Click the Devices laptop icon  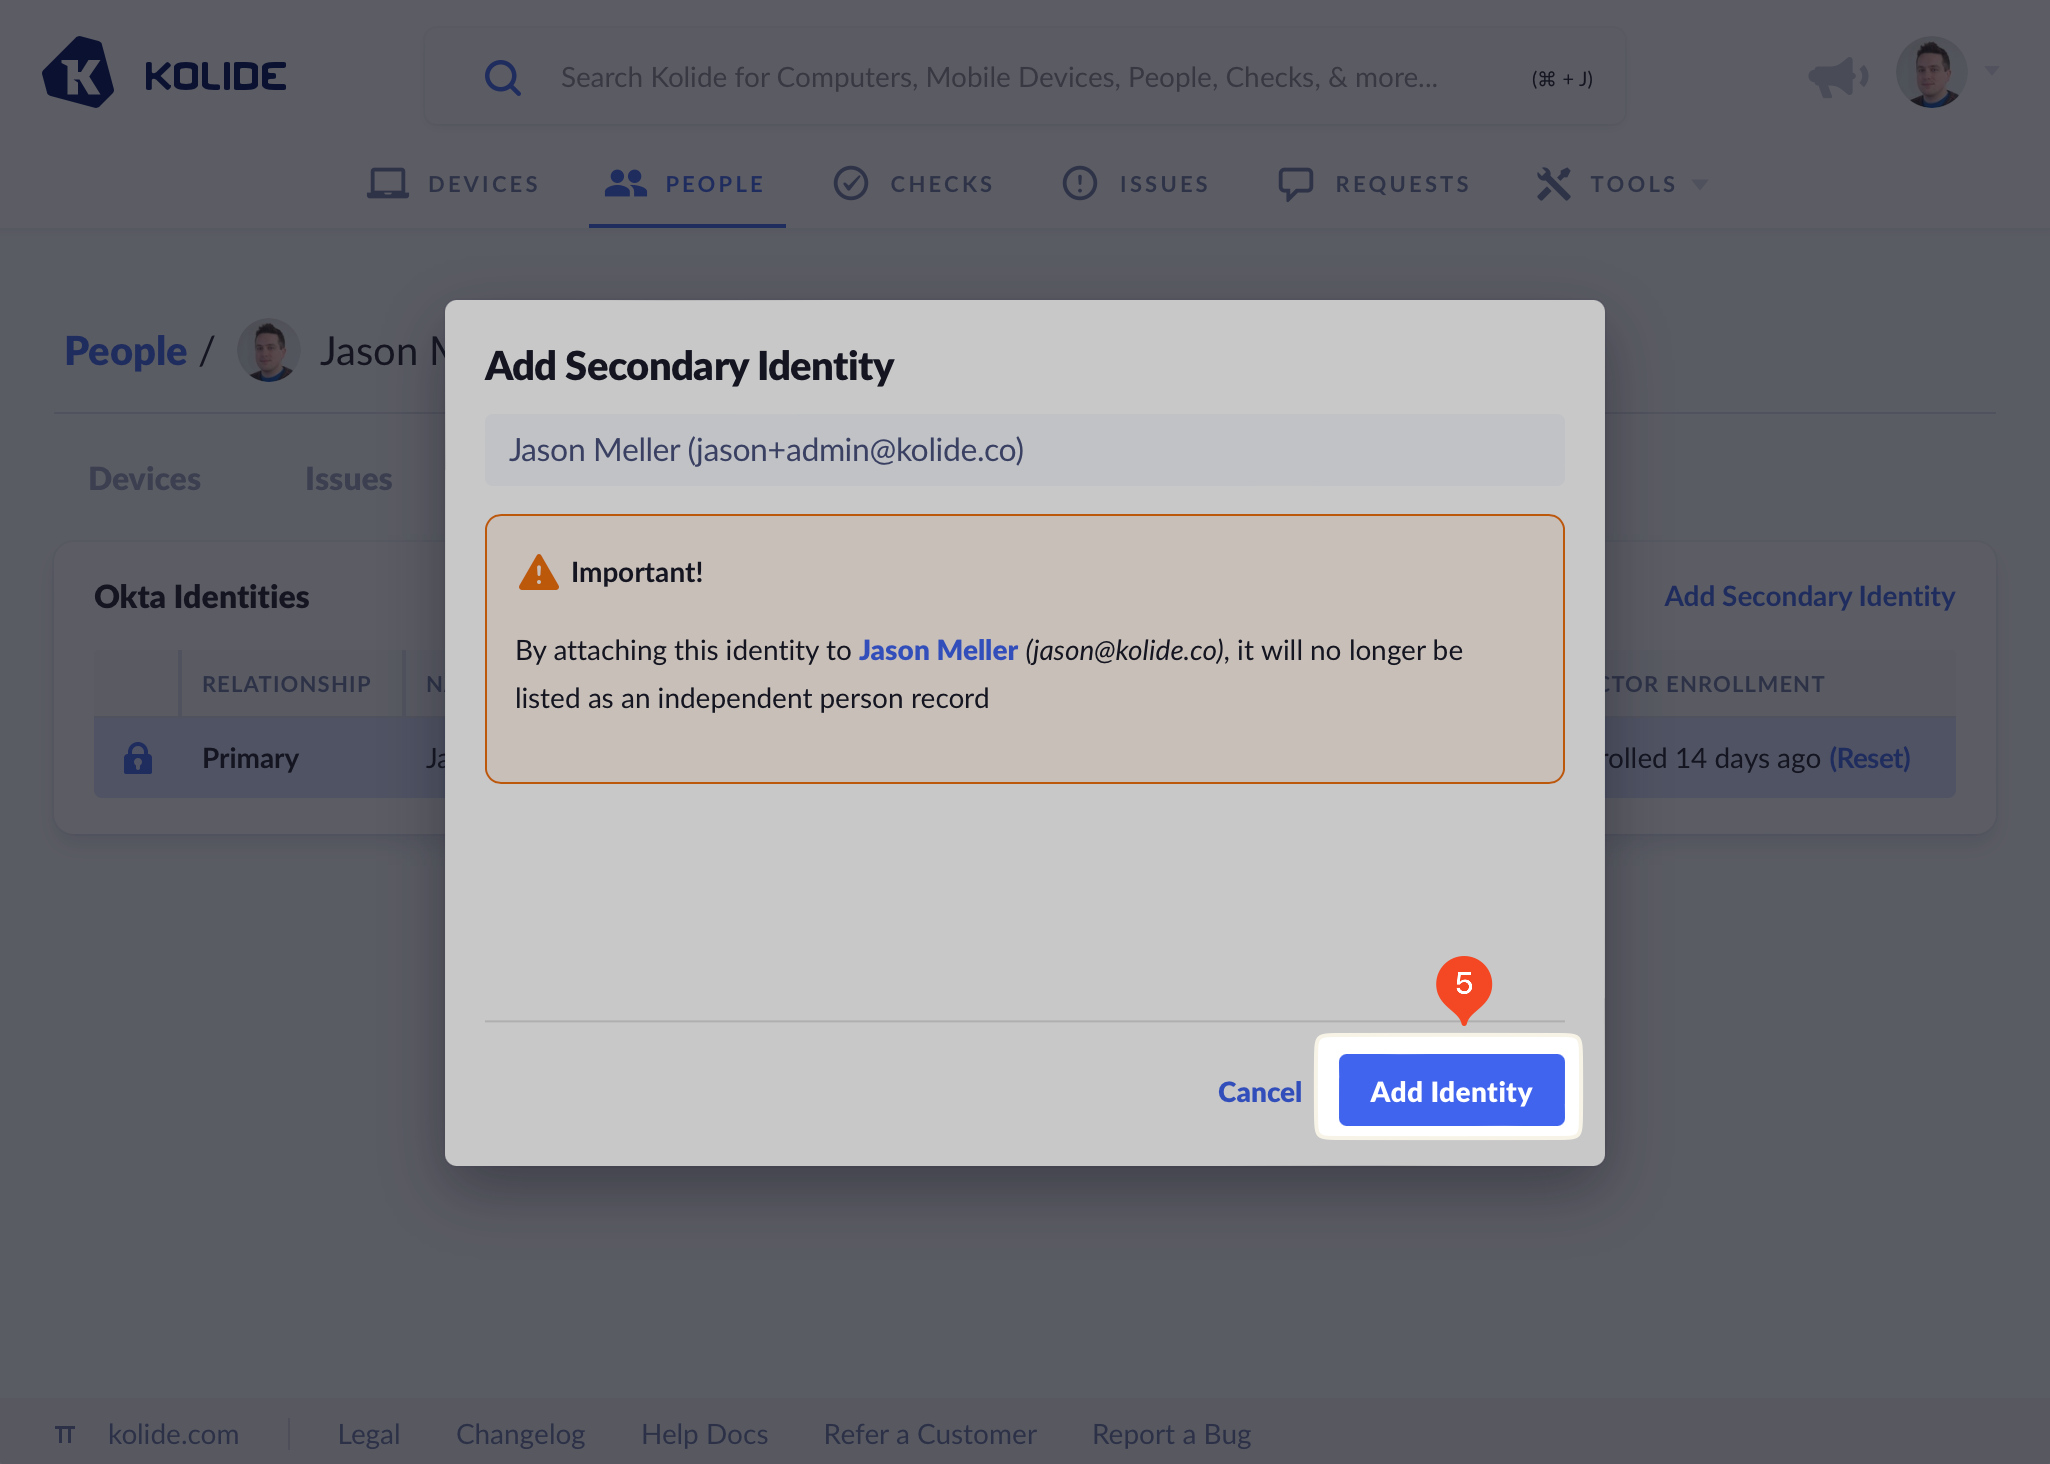tap(387, 184)
